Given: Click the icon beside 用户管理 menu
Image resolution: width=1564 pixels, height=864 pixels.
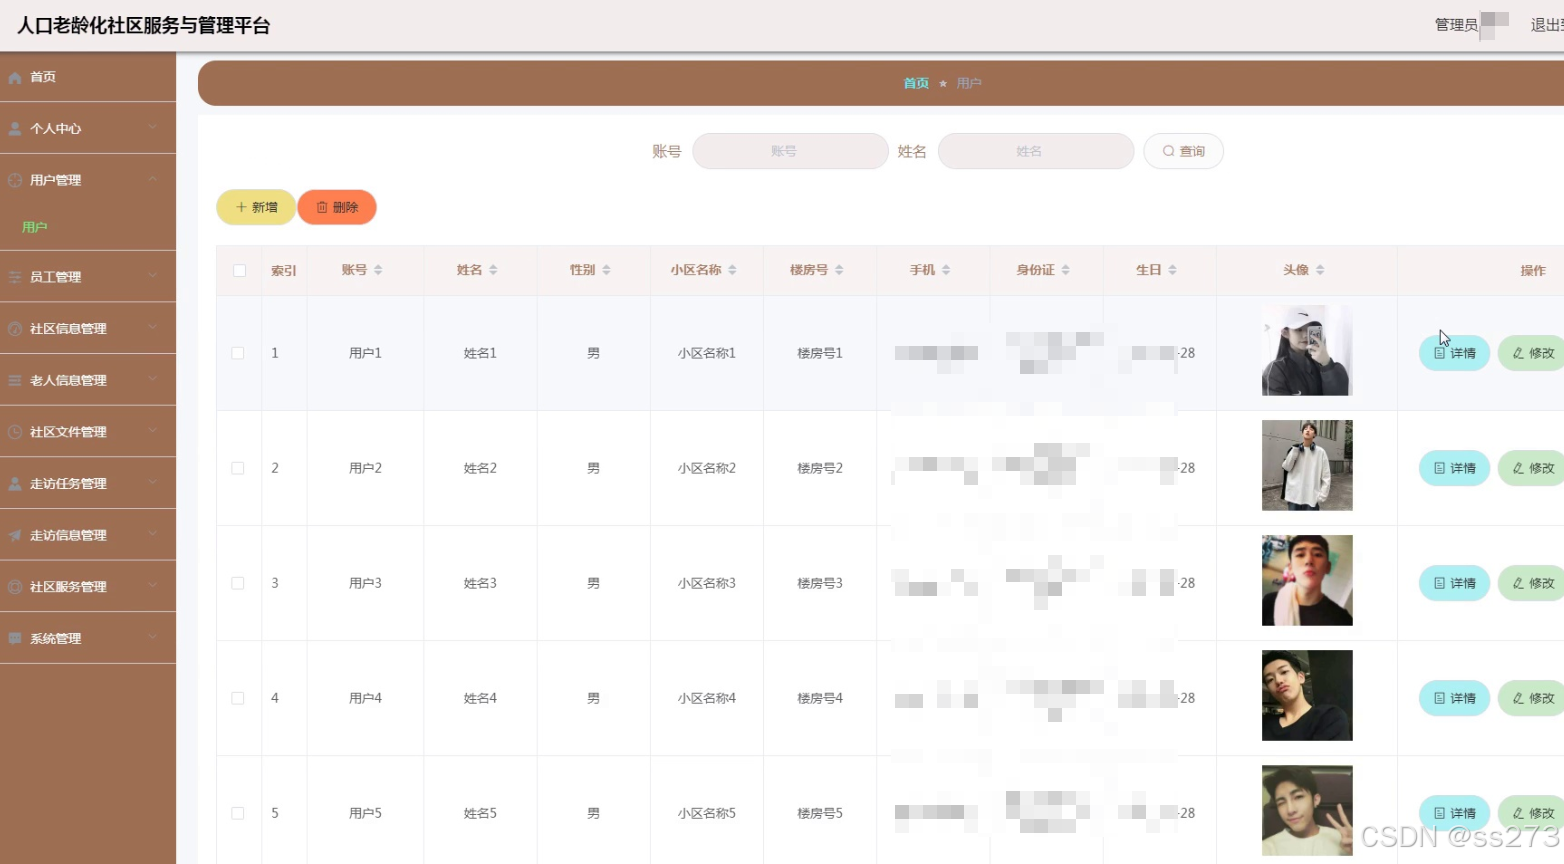Looking at the screenshot, I should 15,180.
